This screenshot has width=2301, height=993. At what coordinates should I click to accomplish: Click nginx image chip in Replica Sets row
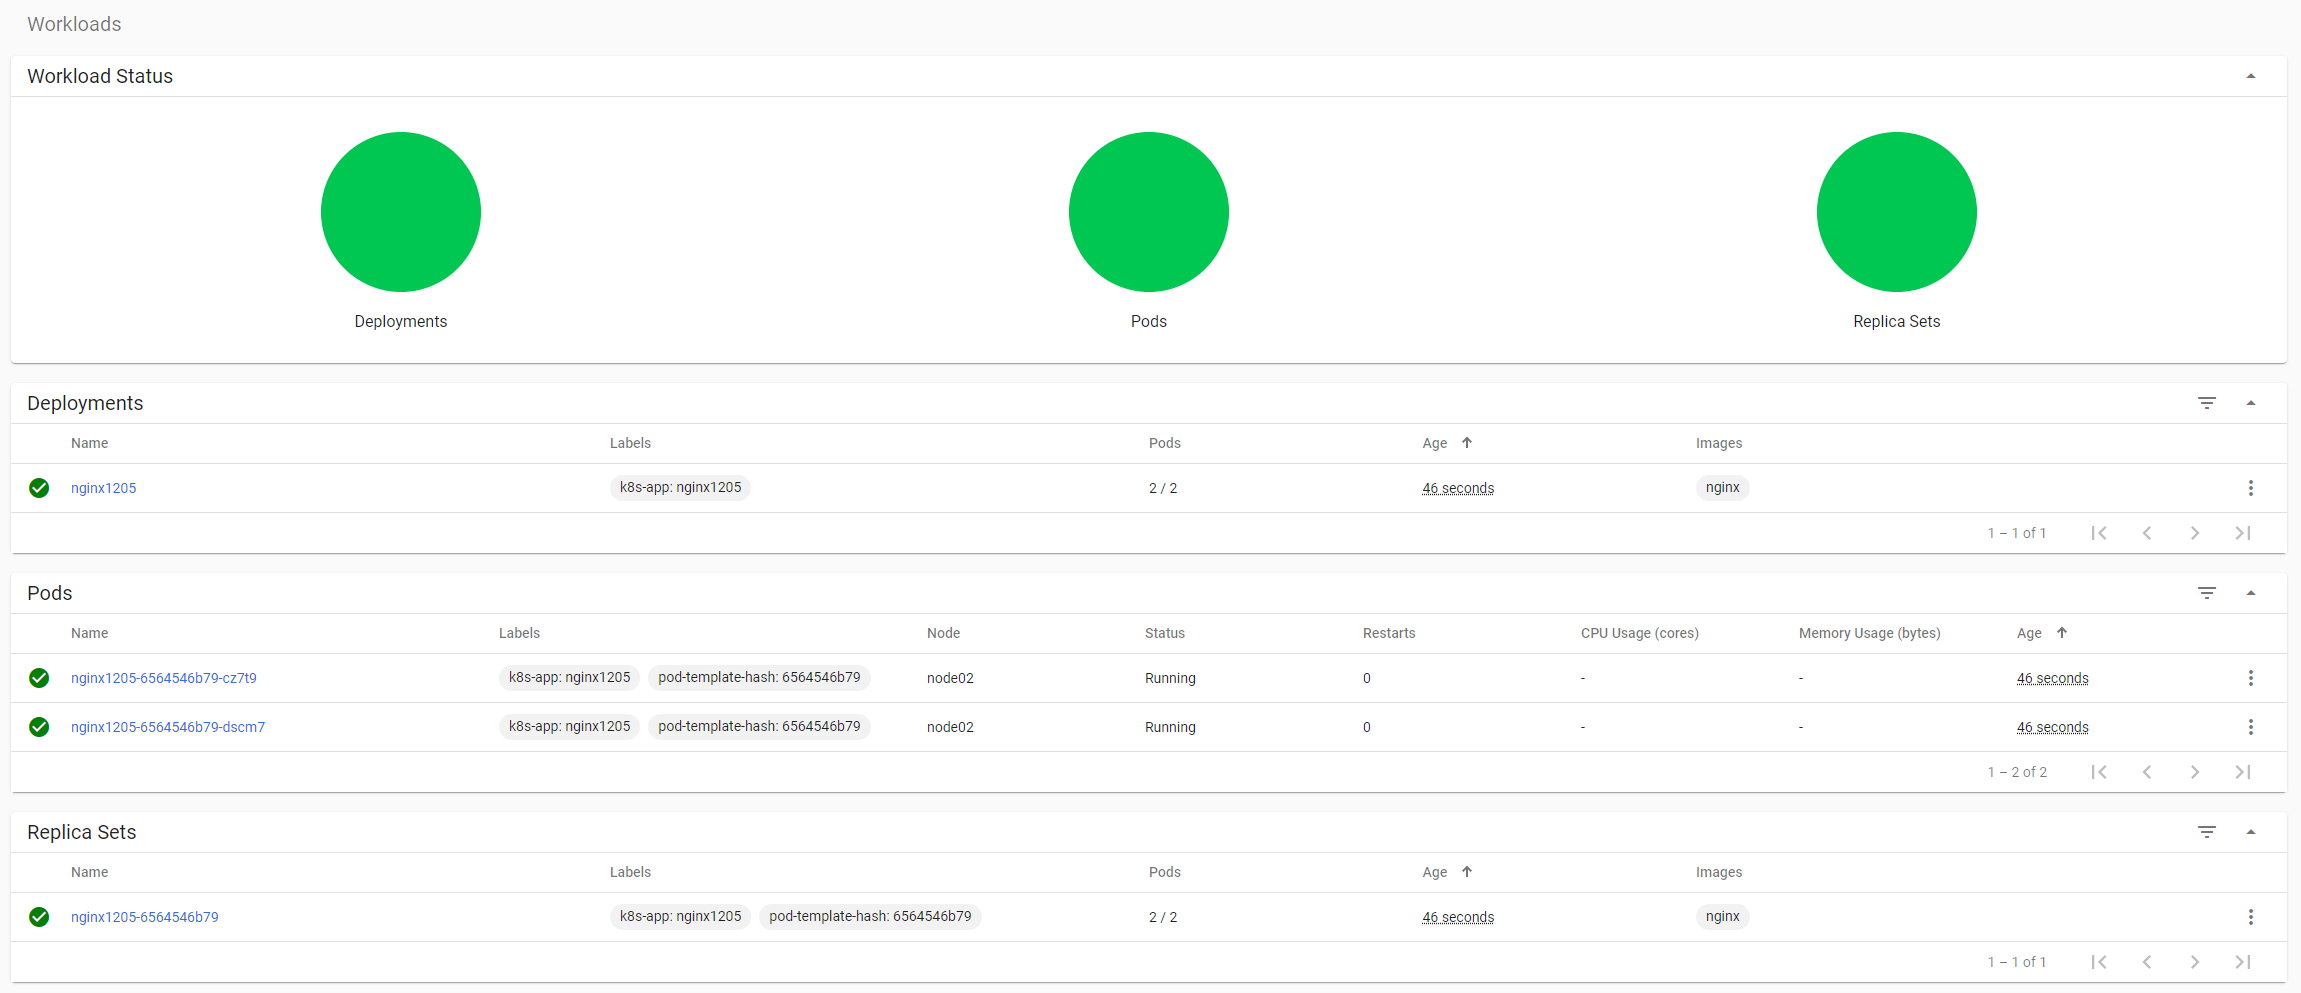(1723, 917)
